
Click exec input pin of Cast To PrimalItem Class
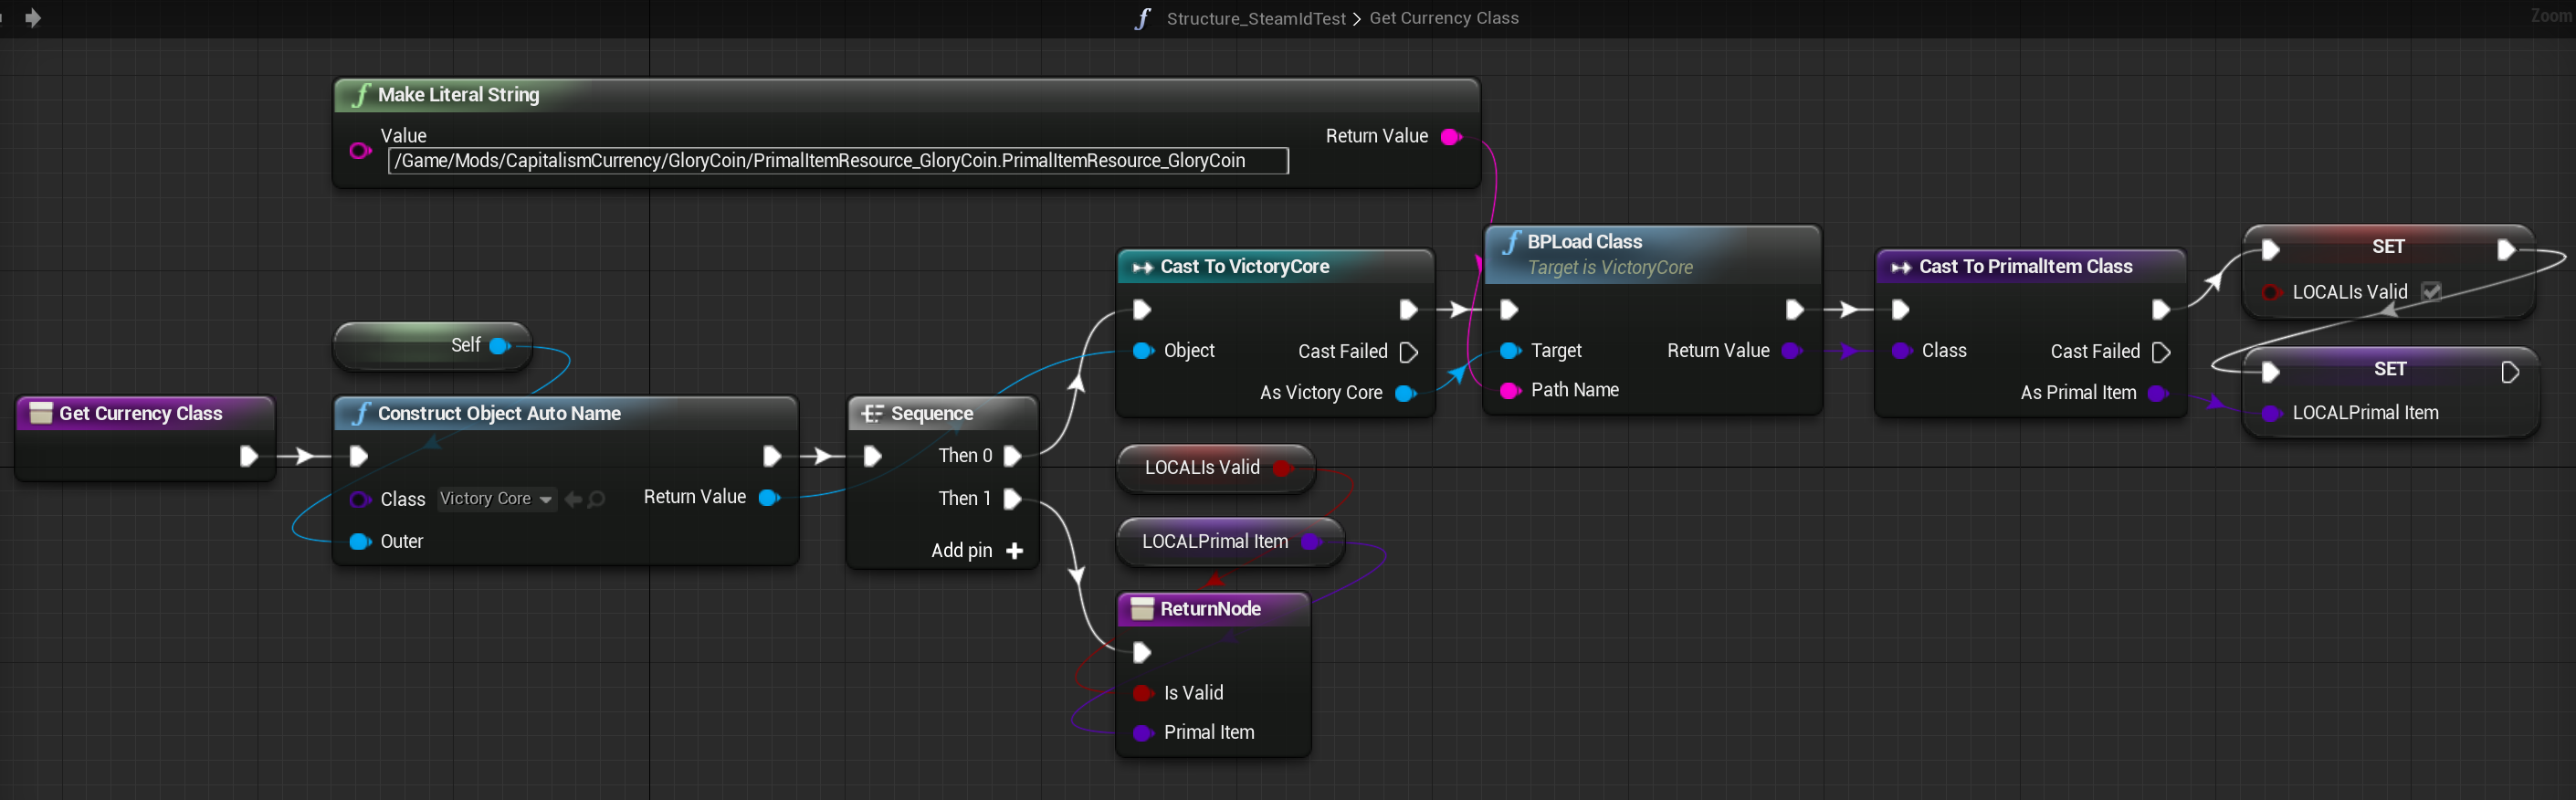tap(1901, 310)
